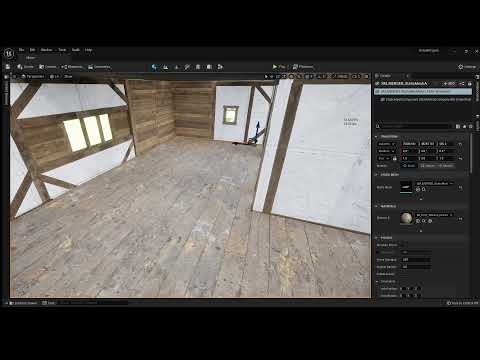Image resolution: width=480 pixels, height=360 pixels.
Task: Select the Fracture mode icon
Action: tap(209, 67)
